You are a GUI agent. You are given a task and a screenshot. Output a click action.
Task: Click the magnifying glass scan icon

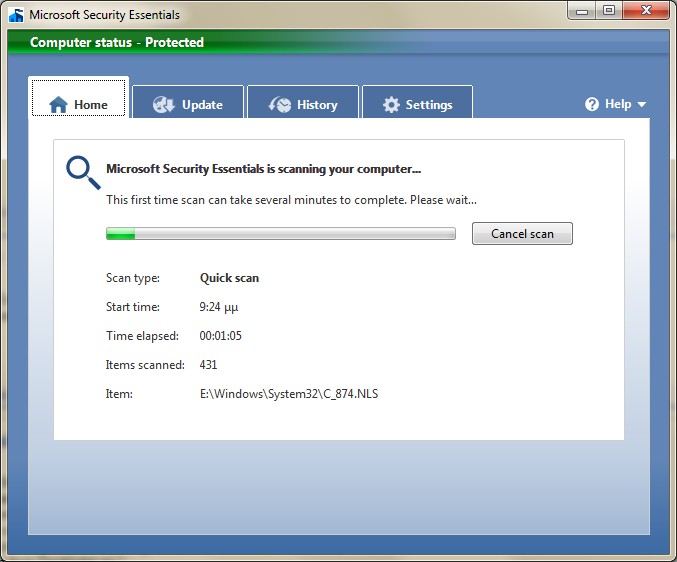[83, 173]
